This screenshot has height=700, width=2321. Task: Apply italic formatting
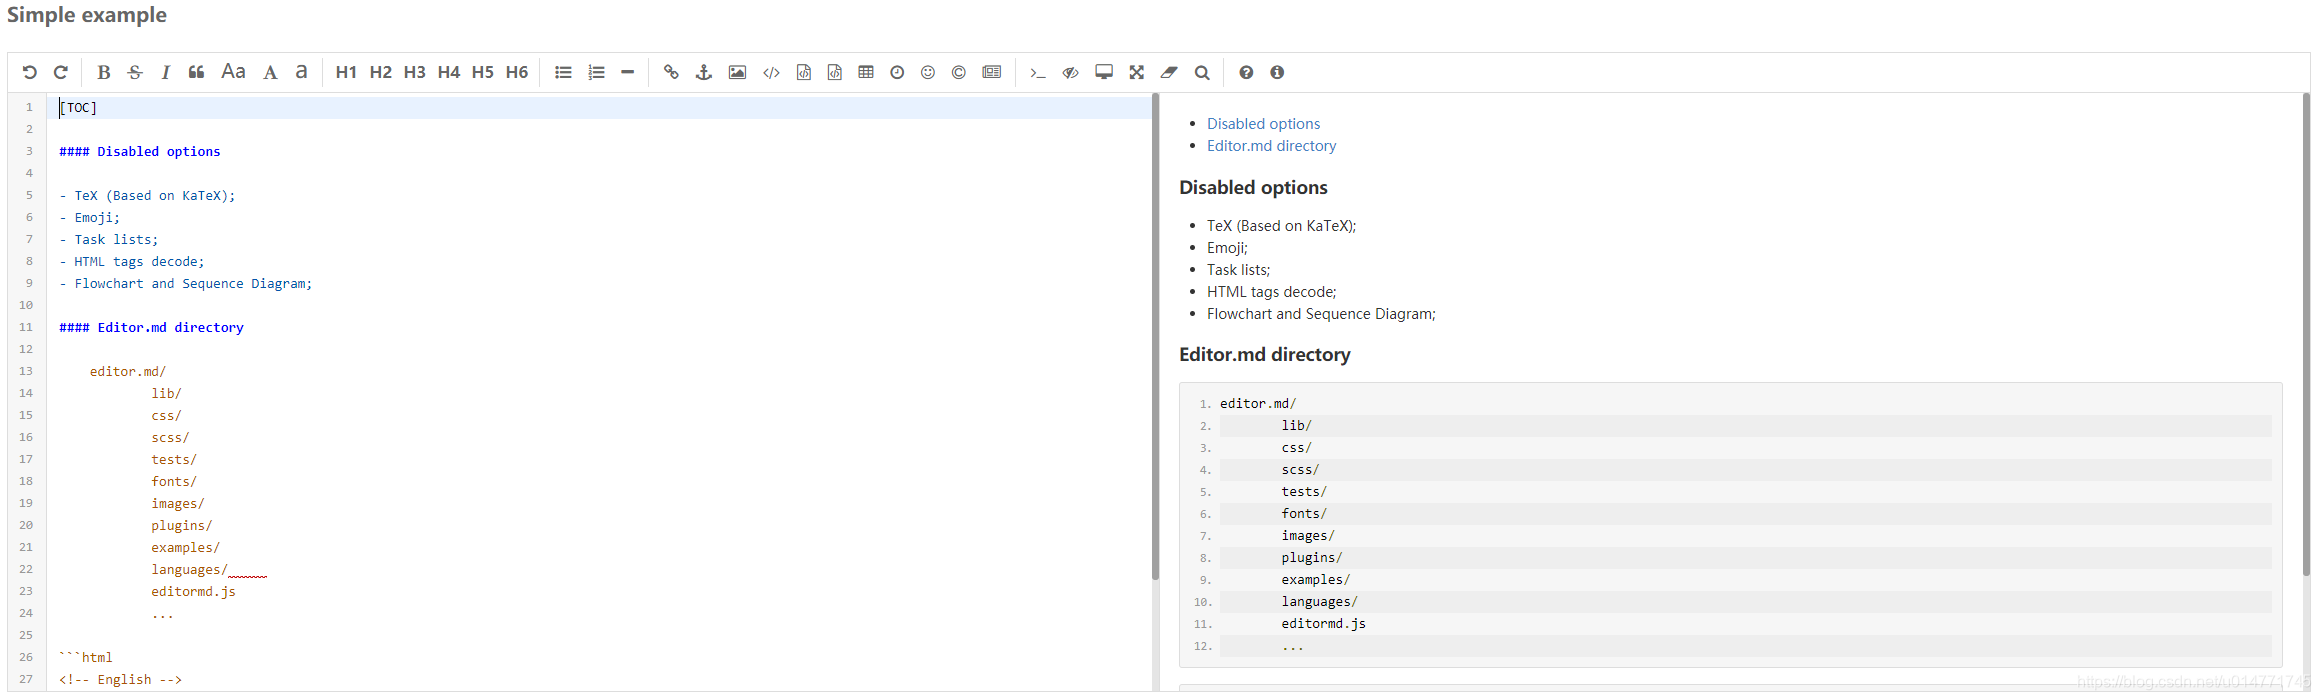(165, 72)
